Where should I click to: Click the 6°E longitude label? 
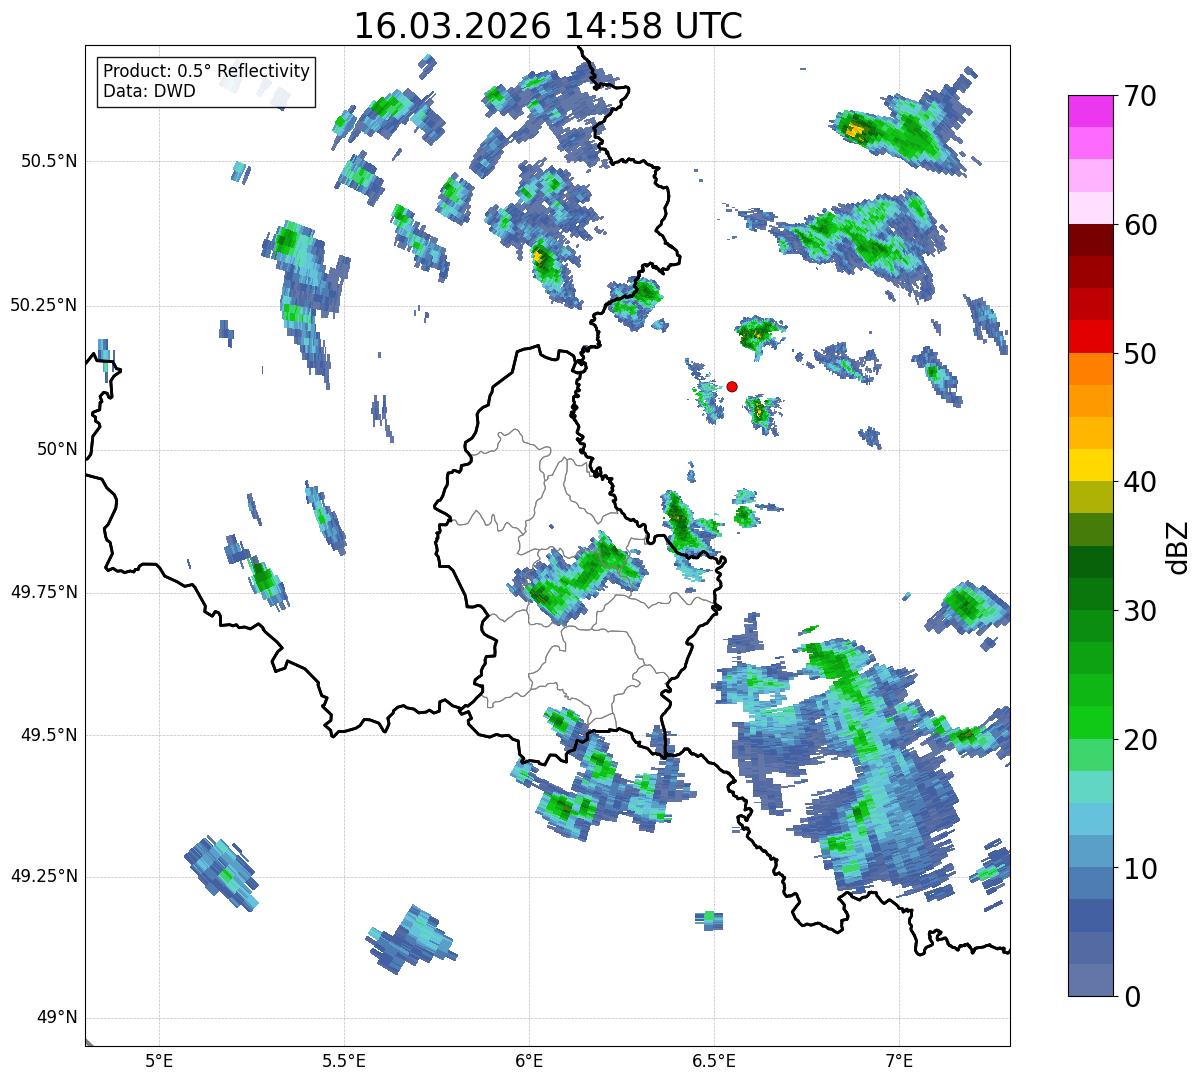tap(529, 1060)
